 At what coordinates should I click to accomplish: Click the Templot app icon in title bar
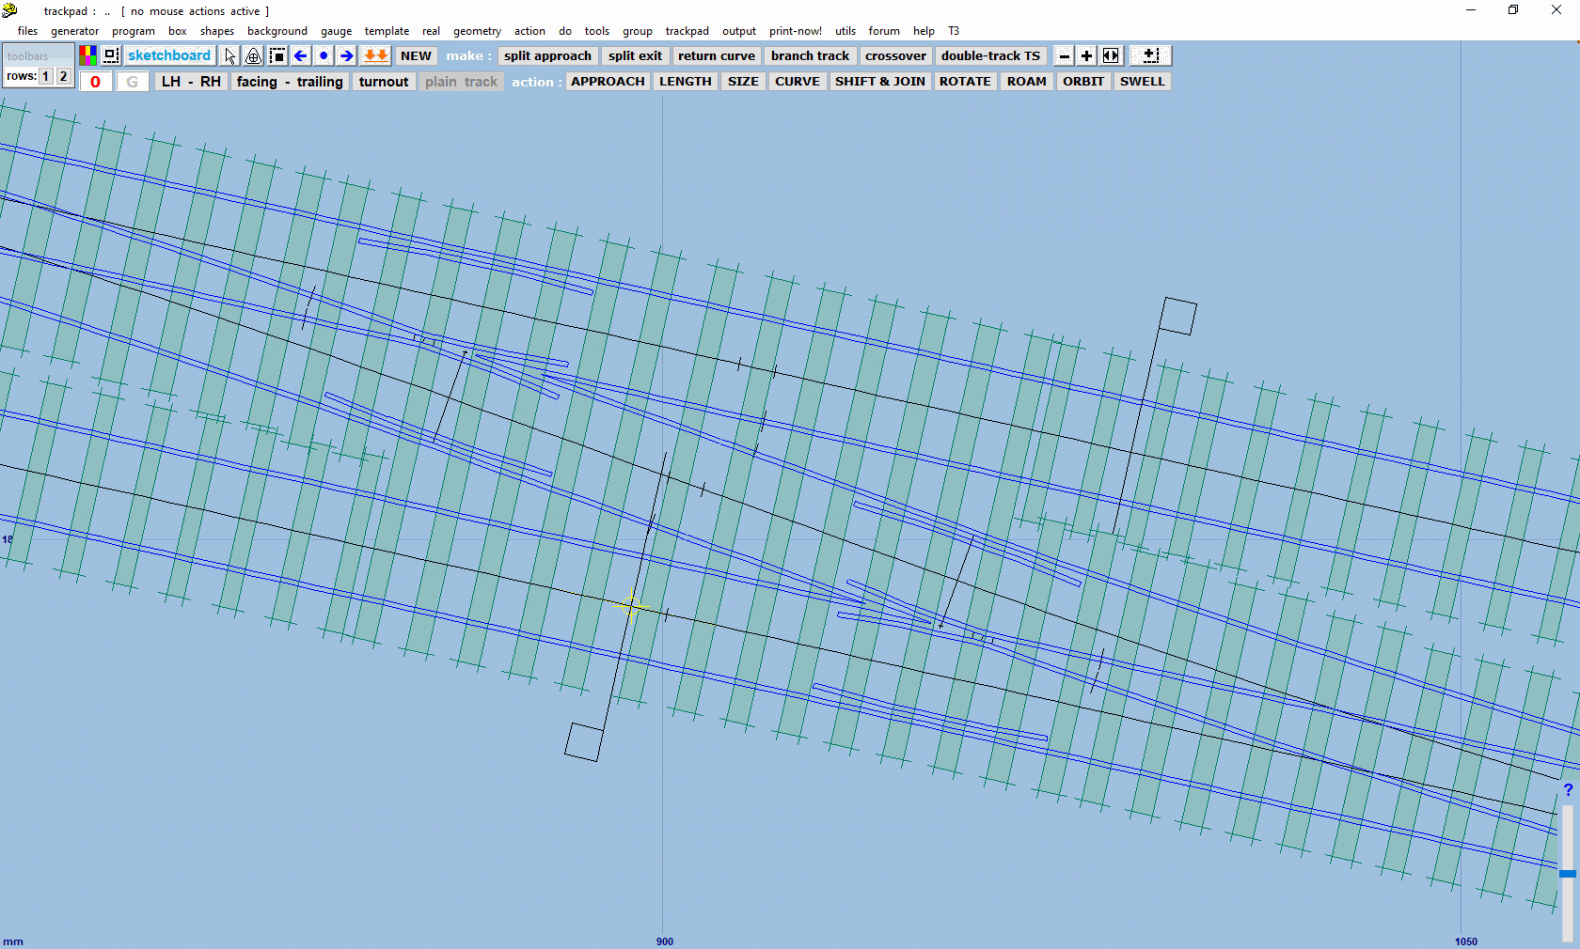coord(10,10)
